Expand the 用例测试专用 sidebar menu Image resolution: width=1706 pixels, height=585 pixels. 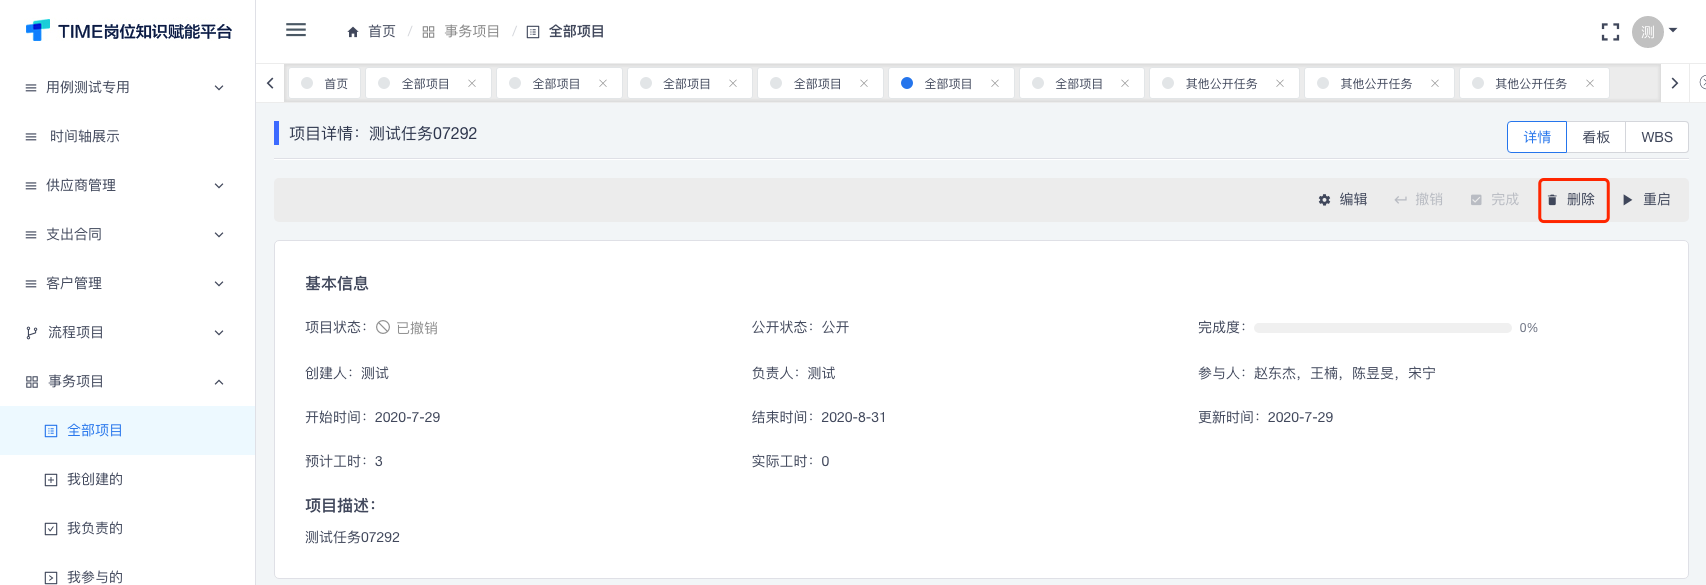click(x=127, y=87)
